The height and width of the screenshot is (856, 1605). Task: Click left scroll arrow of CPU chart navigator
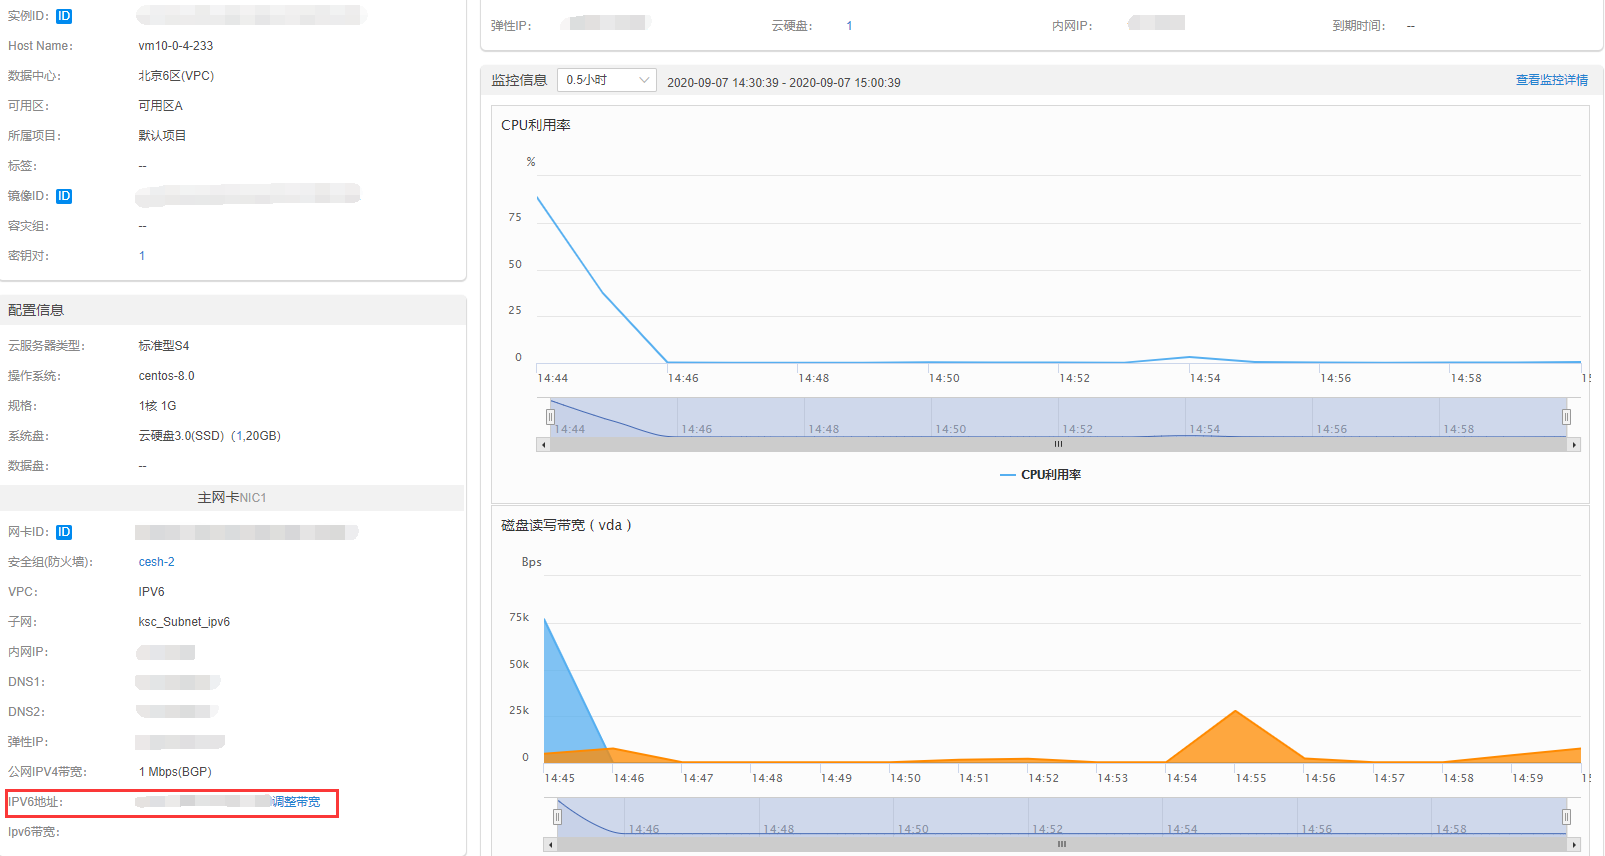coord(543,445)
